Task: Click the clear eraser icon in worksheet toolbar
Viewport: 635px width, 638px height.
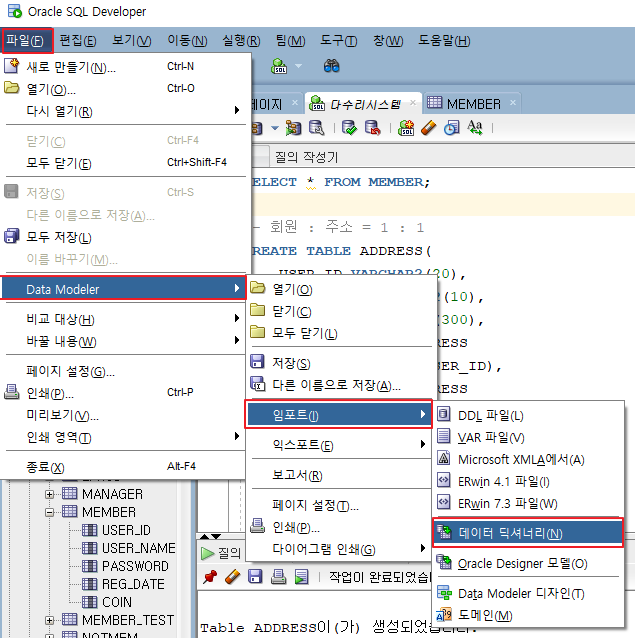Action: coord(428,128)
